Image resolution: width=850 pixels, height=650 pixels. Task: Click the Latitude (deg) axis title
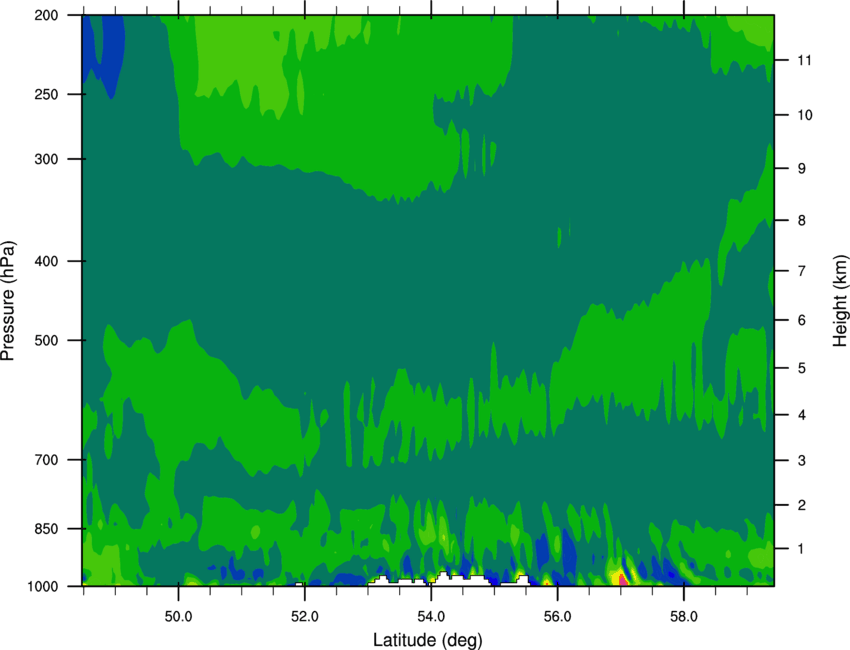428,640
